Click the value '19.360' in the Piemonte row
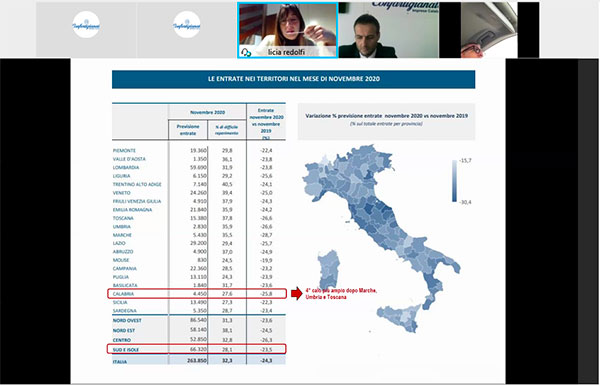This screenshot has height=385, width=600. 198,150
